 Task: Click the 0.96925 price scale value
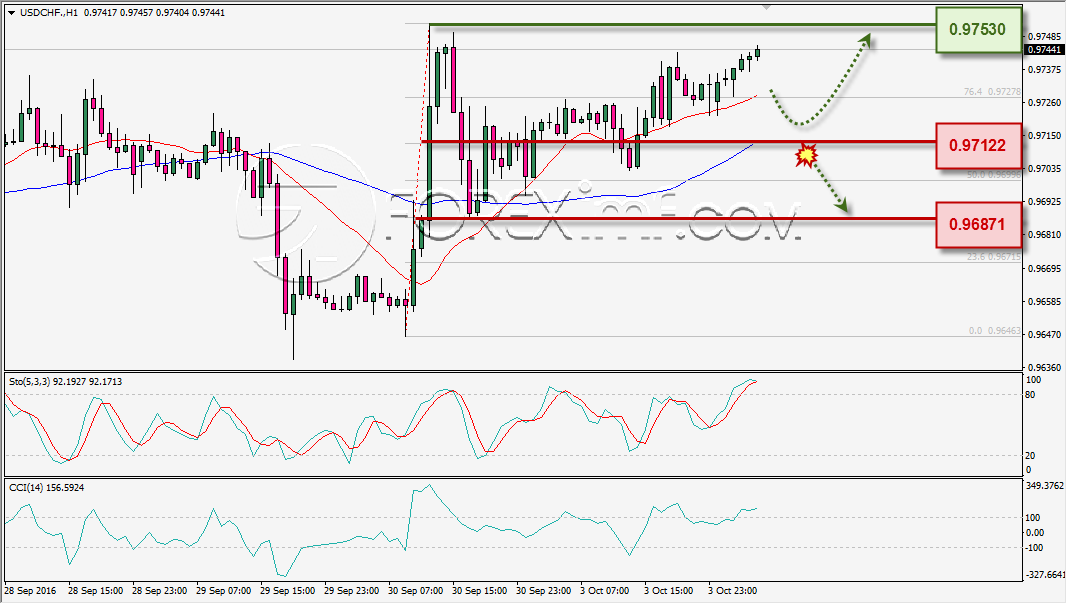[x=1044, y=202]
